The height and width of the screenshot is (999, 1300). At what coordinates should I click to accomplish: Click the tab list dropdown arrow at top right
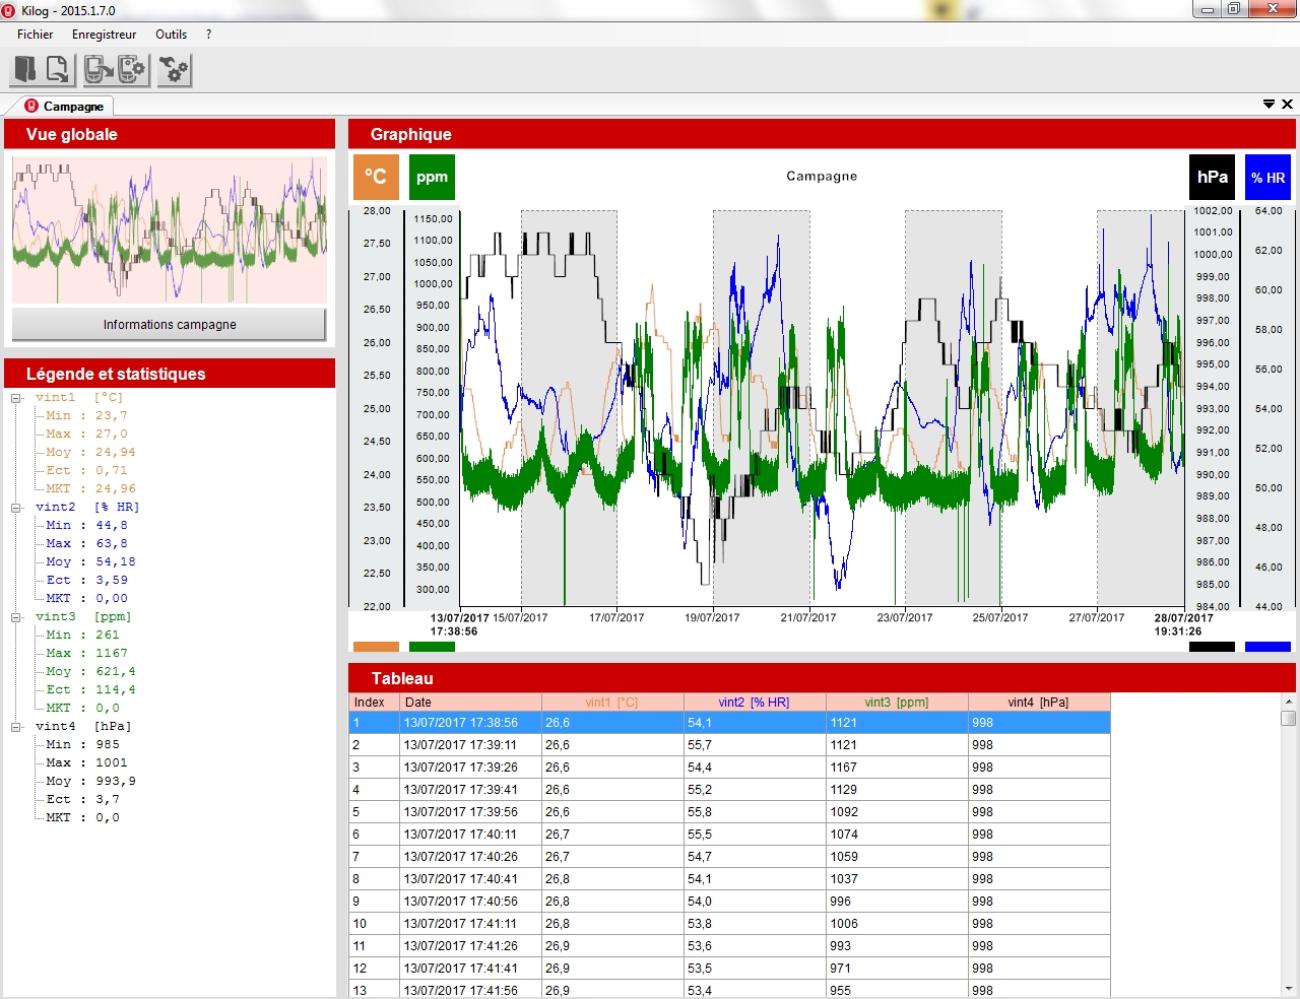[1268, 104]
